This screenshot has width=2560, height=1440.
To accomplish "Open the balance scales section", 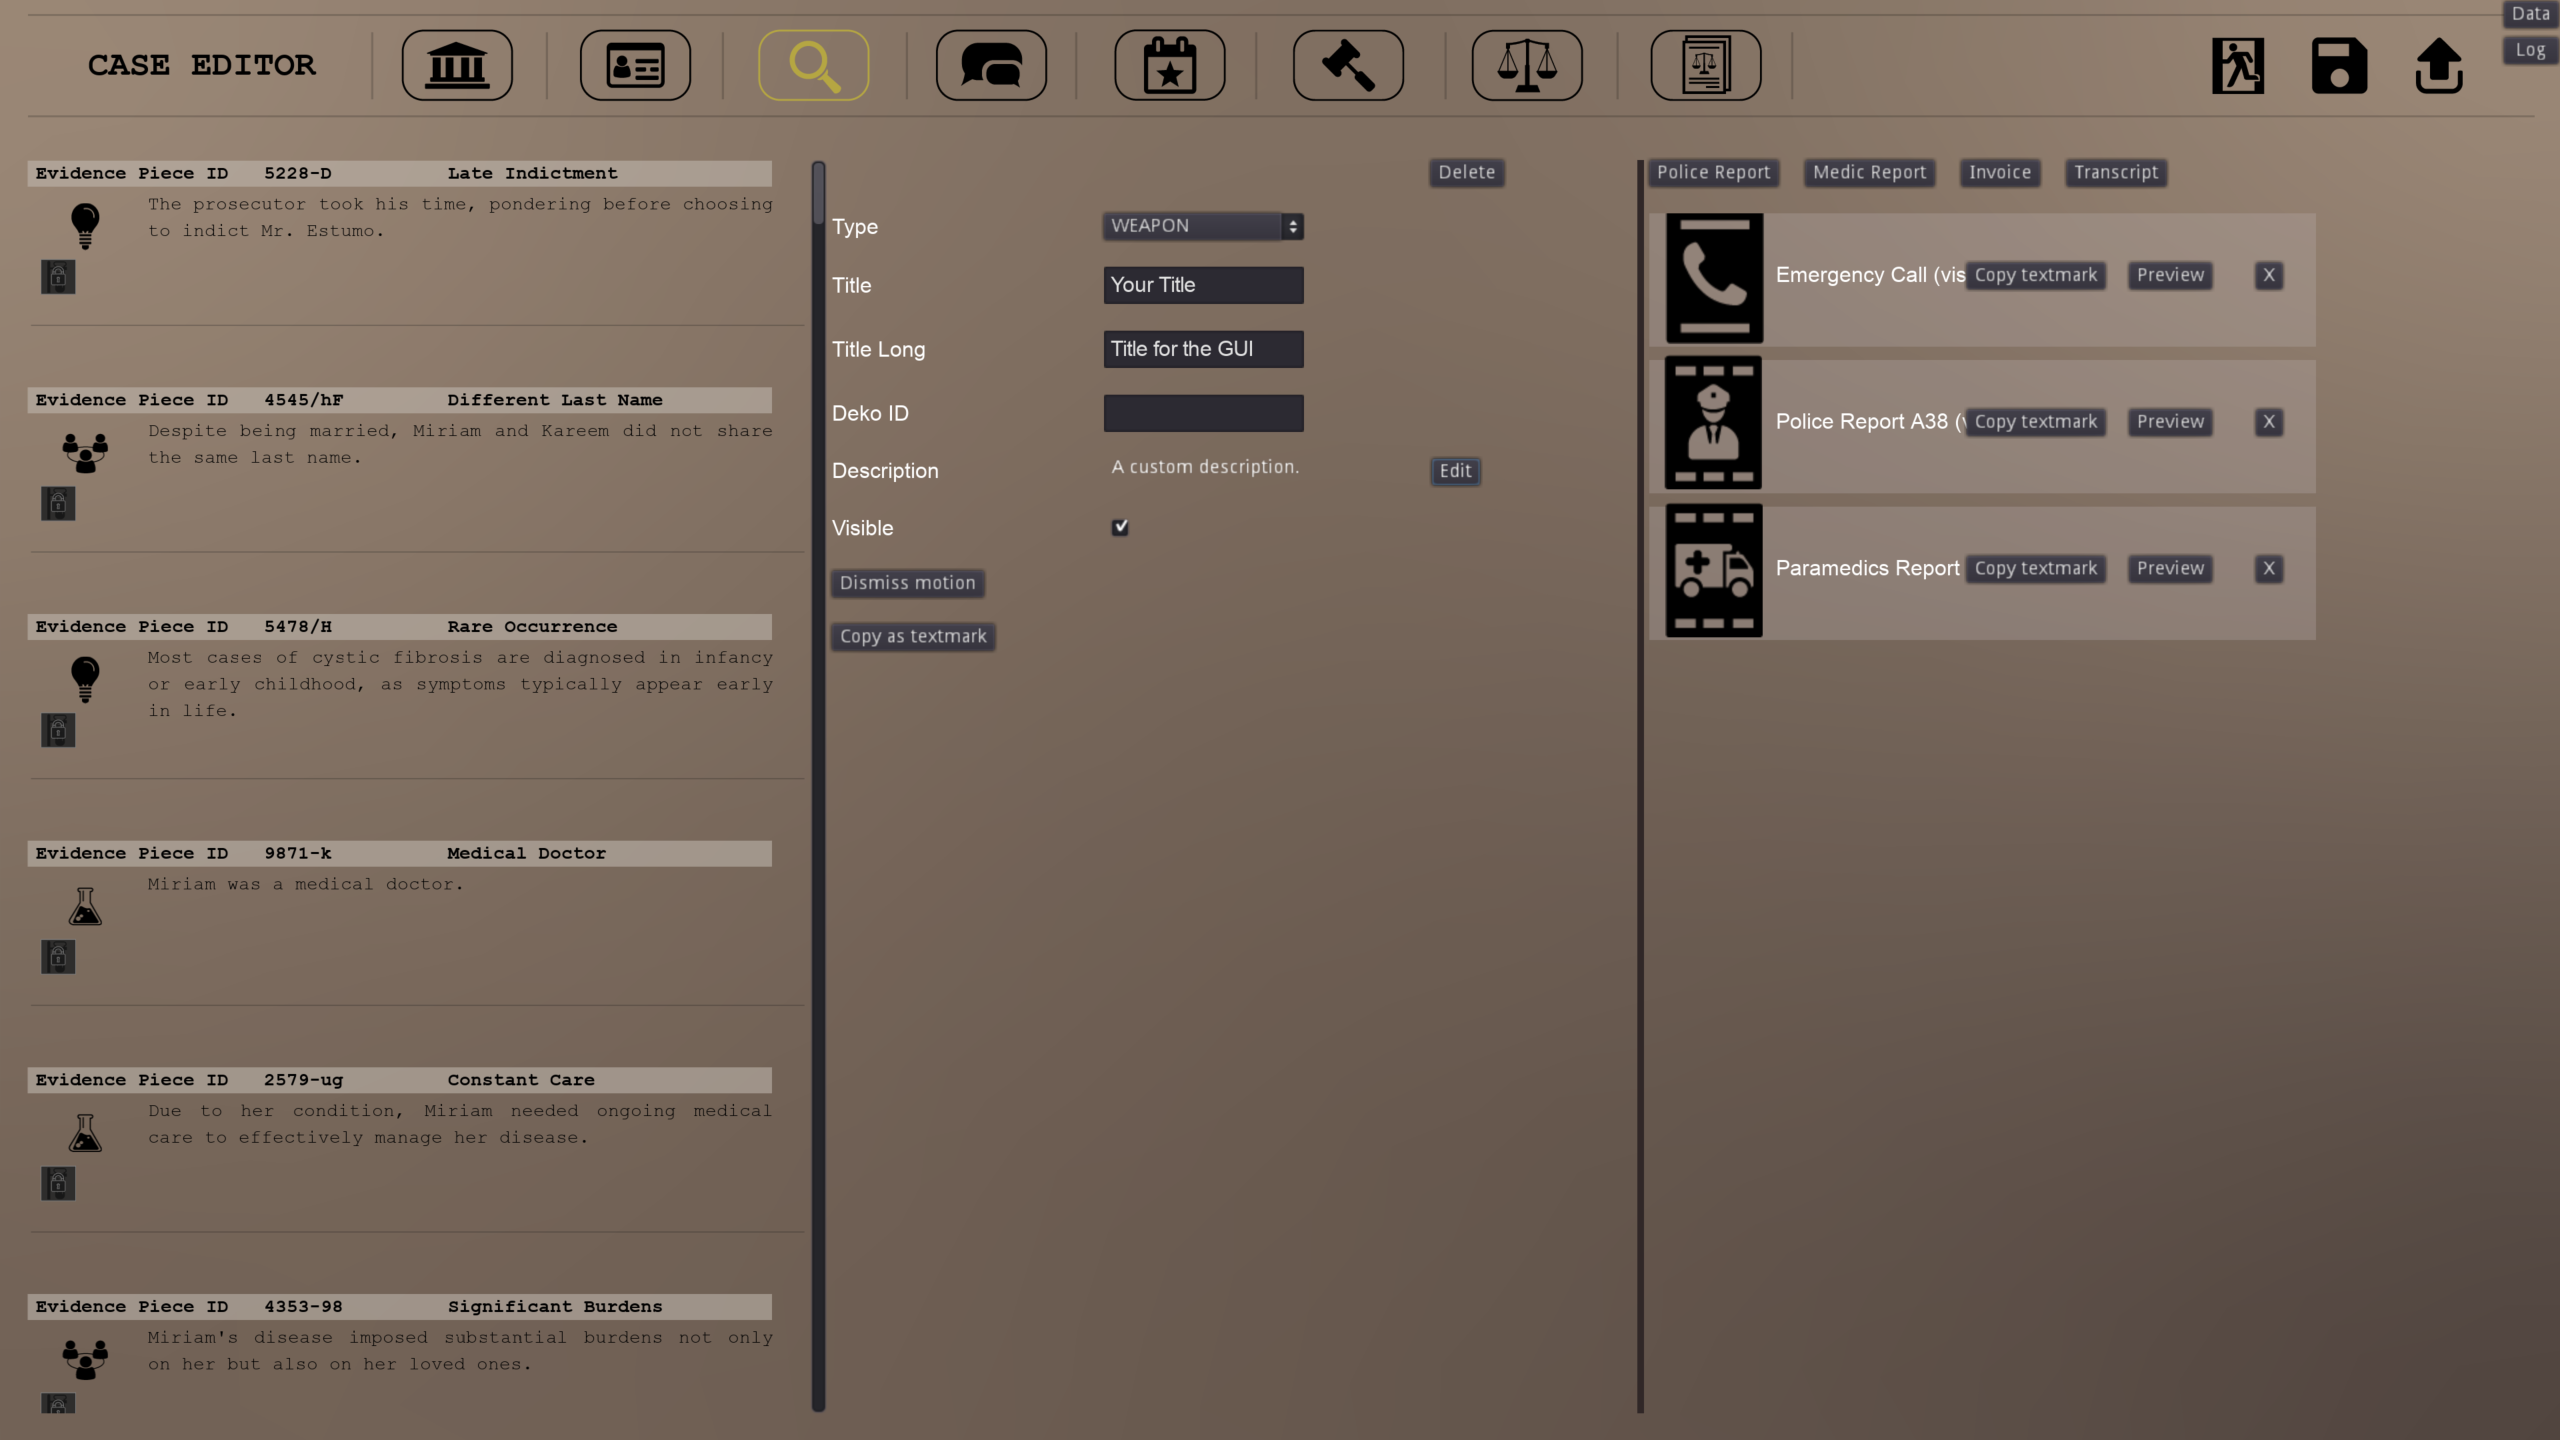I will 1526,65.
